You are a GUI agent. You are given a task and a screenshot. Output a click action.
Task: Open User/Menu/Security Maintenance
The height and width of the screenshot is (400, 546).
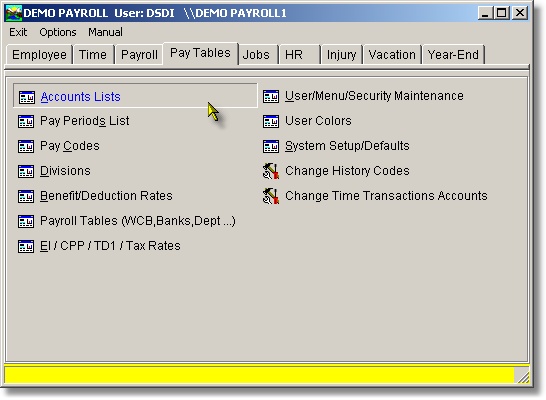(x=374, y=96)
